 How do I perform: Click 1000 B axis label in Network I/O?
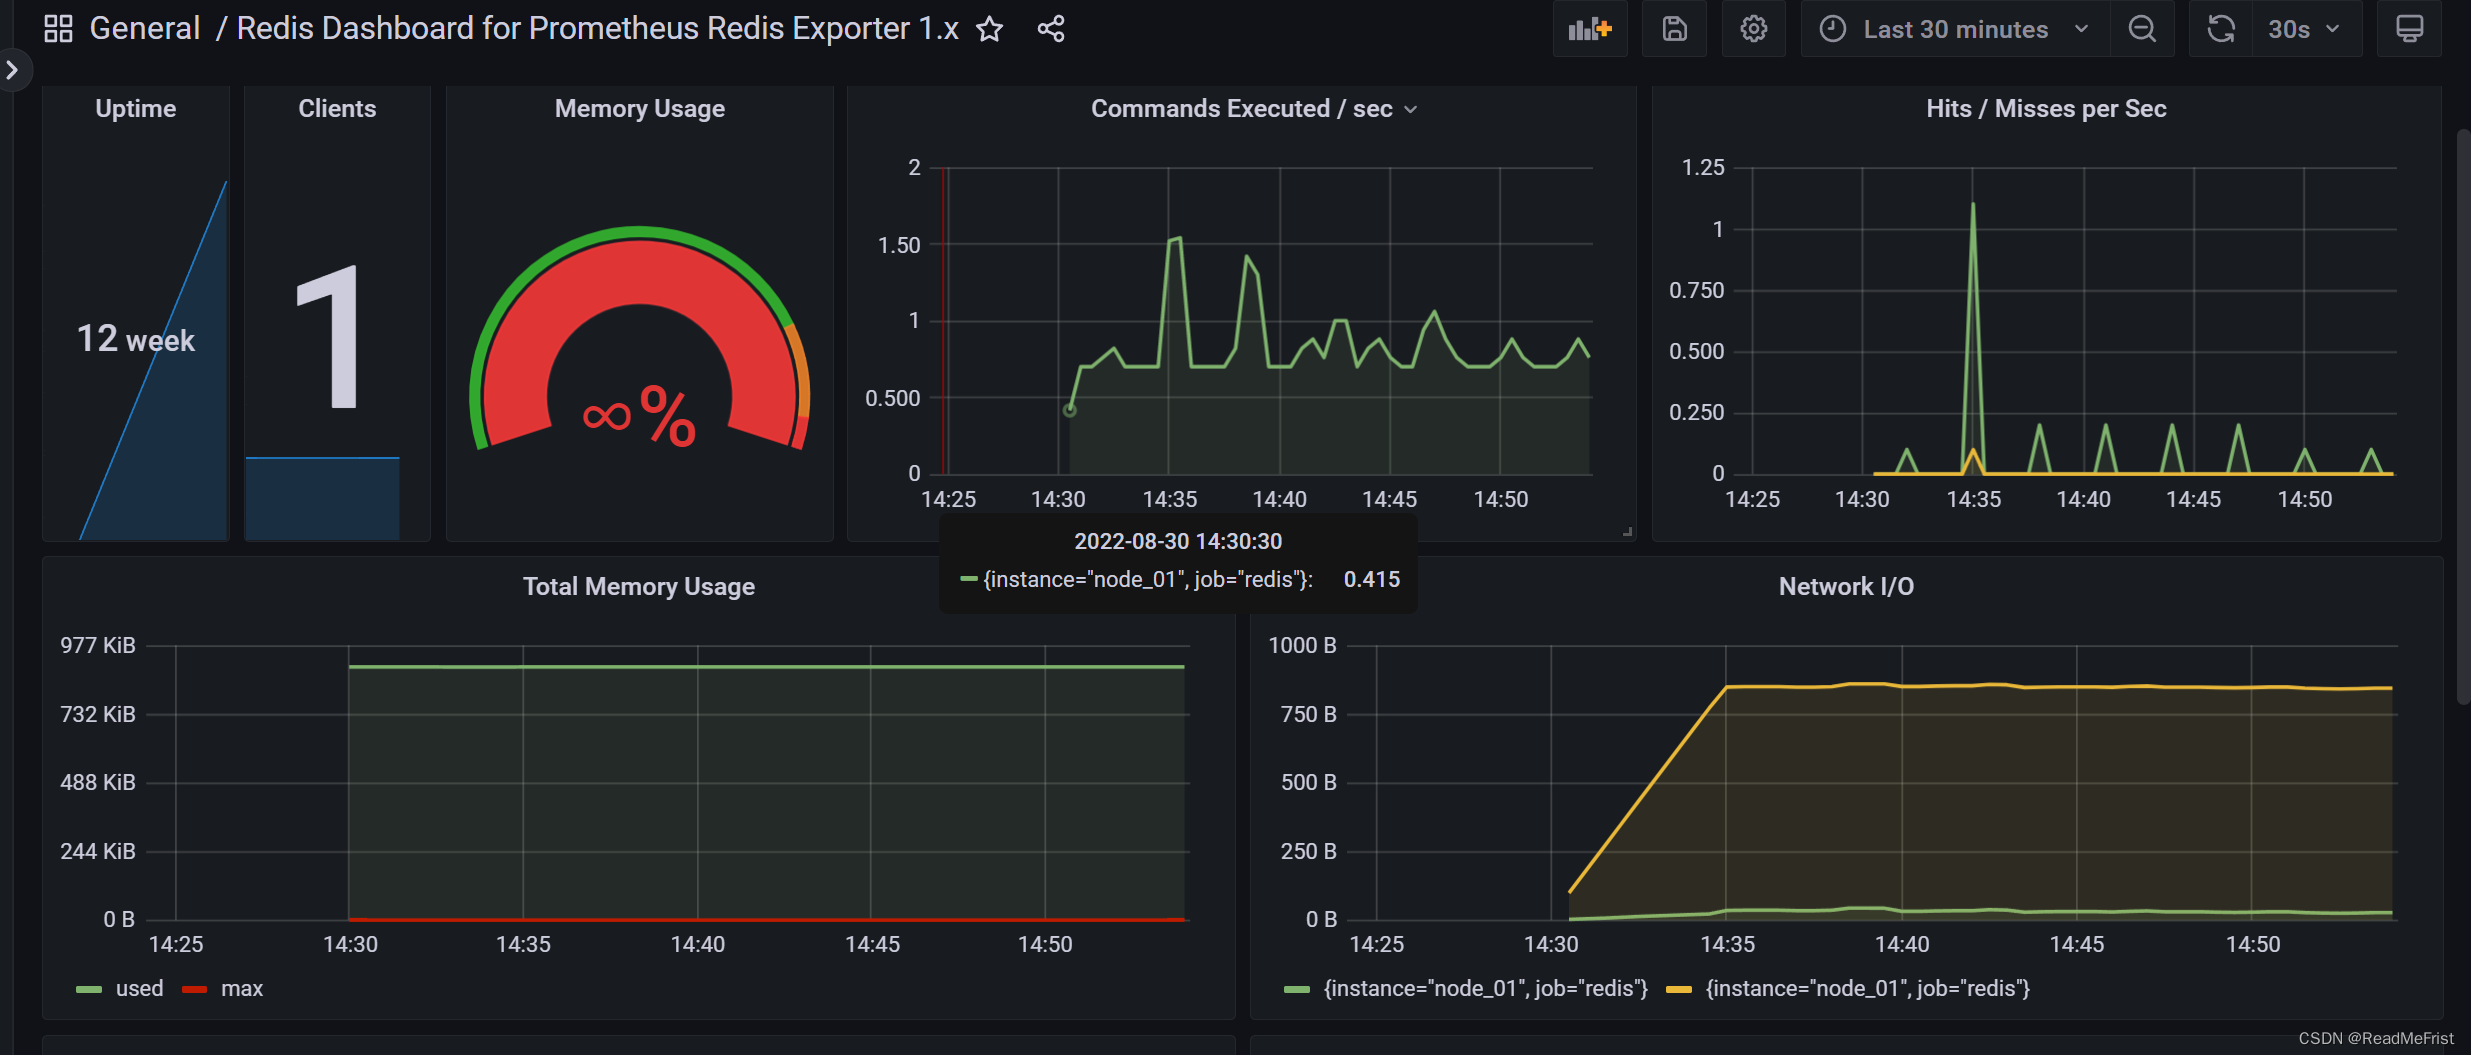tap(1302, 645)
